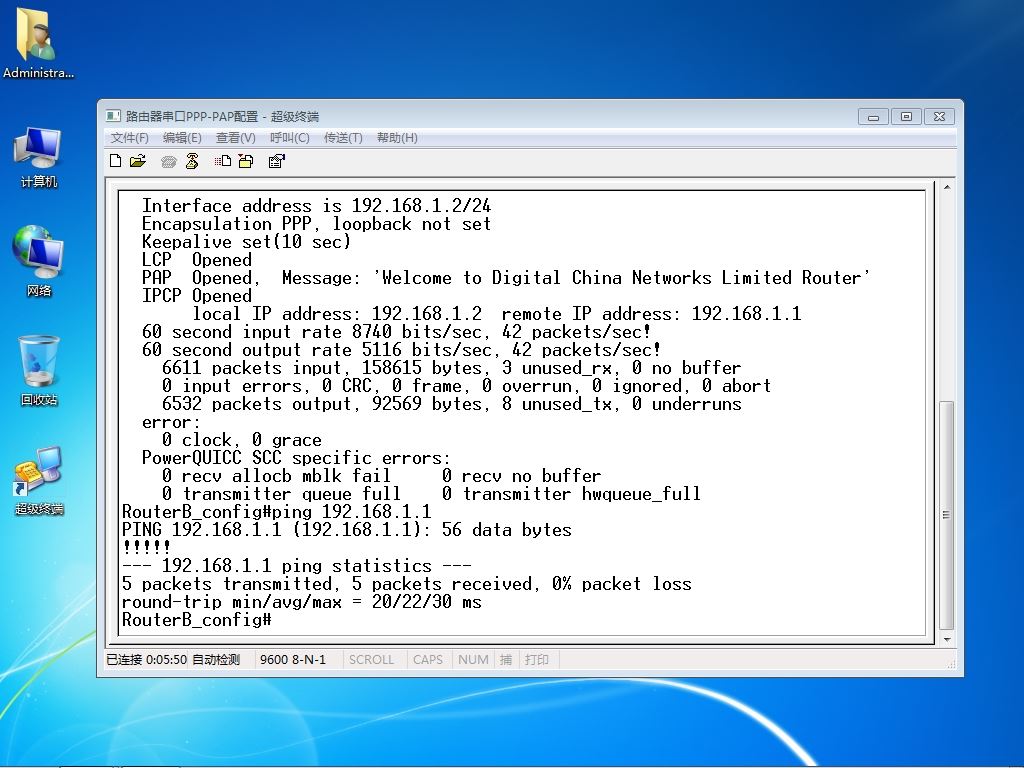Image resolution: width=1024 pixels, height=768 pixels.
Task: Open the 查看(V) menu
Action: tap(235, 138)
